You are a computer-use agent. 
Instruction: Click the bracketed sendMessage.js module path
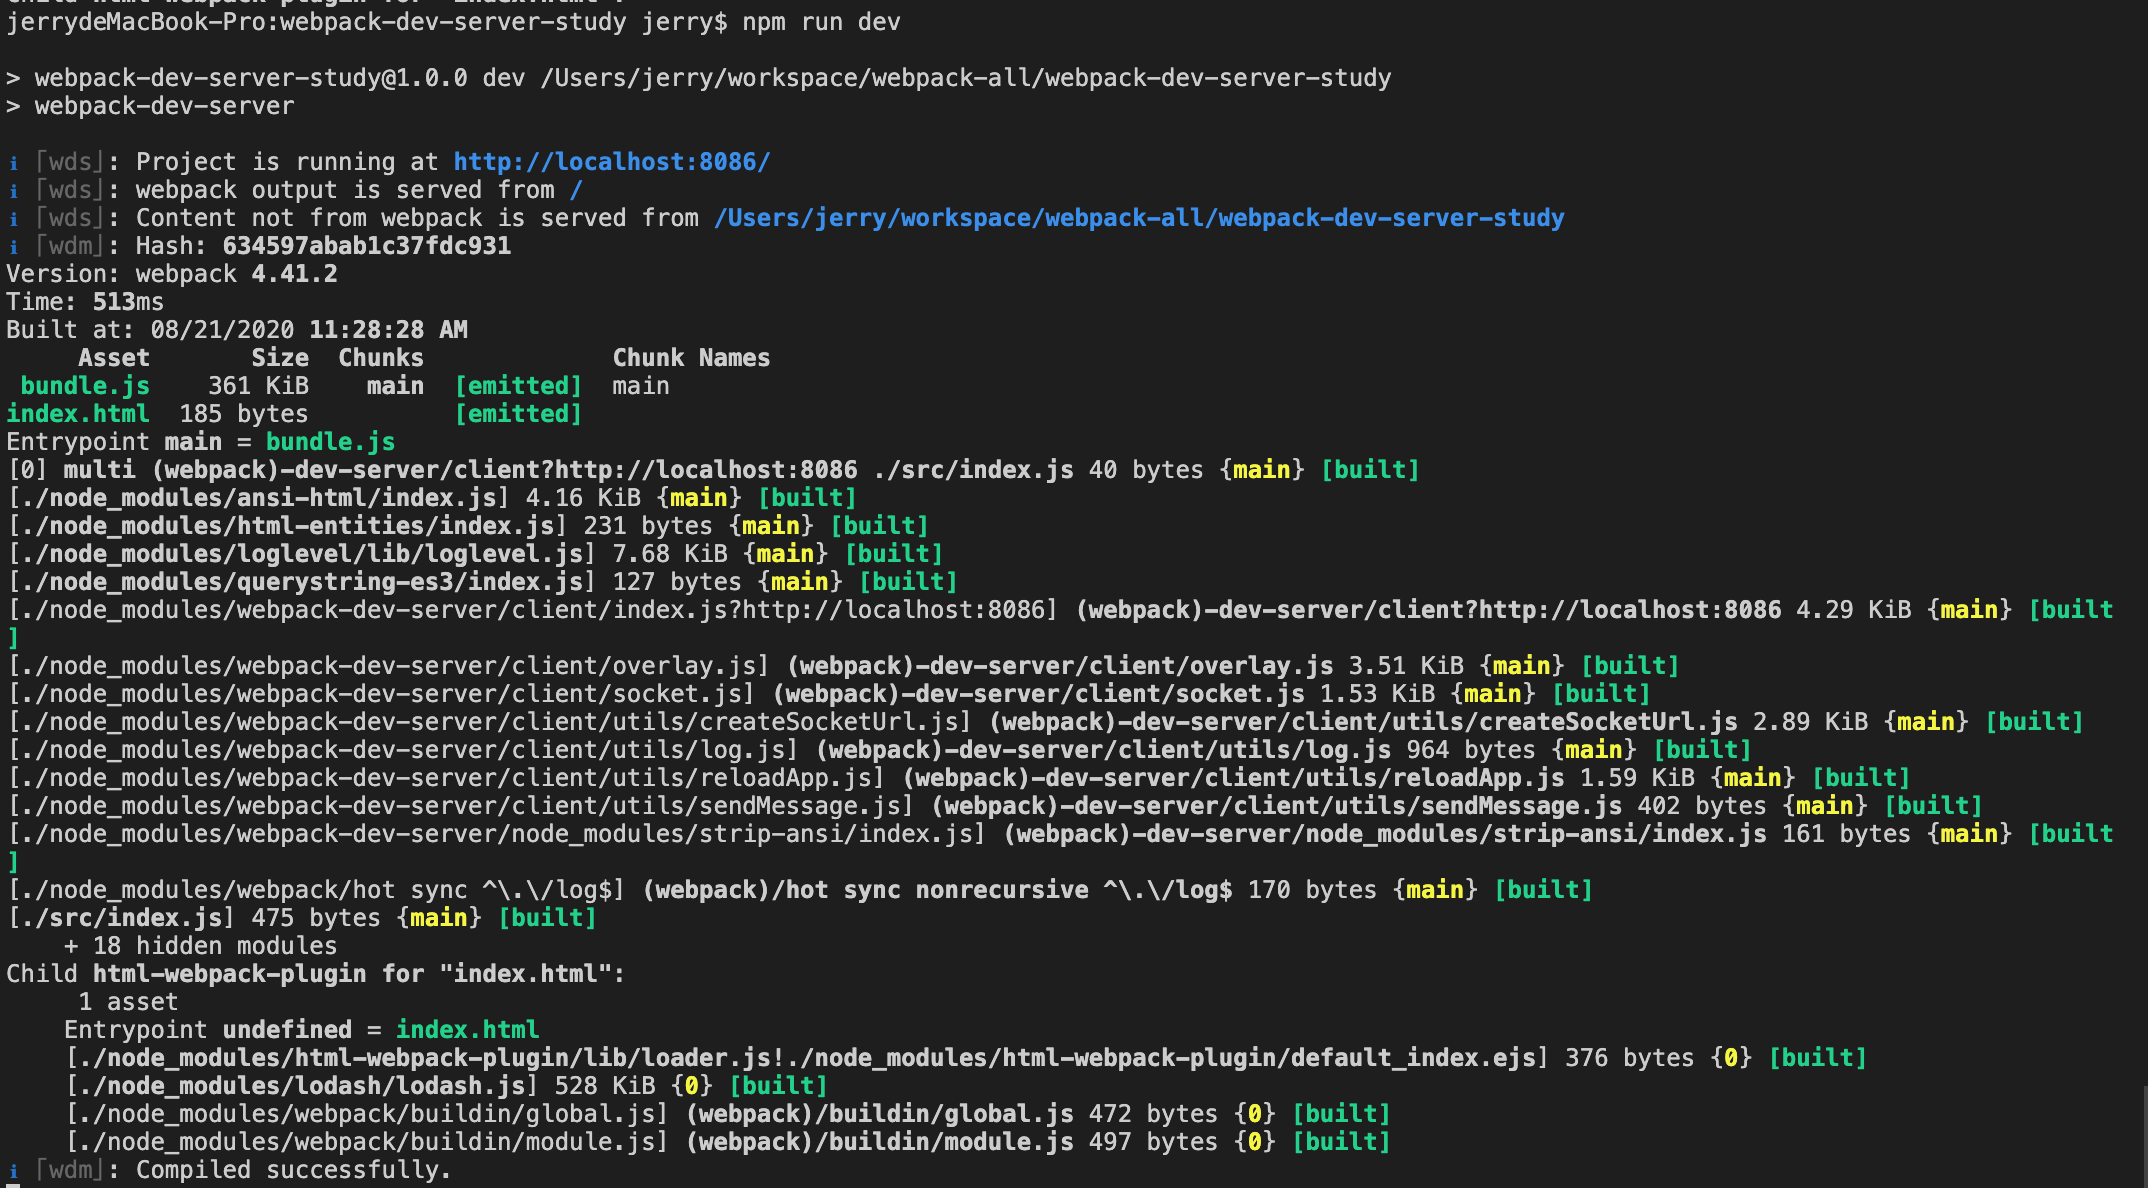[460, 806]
